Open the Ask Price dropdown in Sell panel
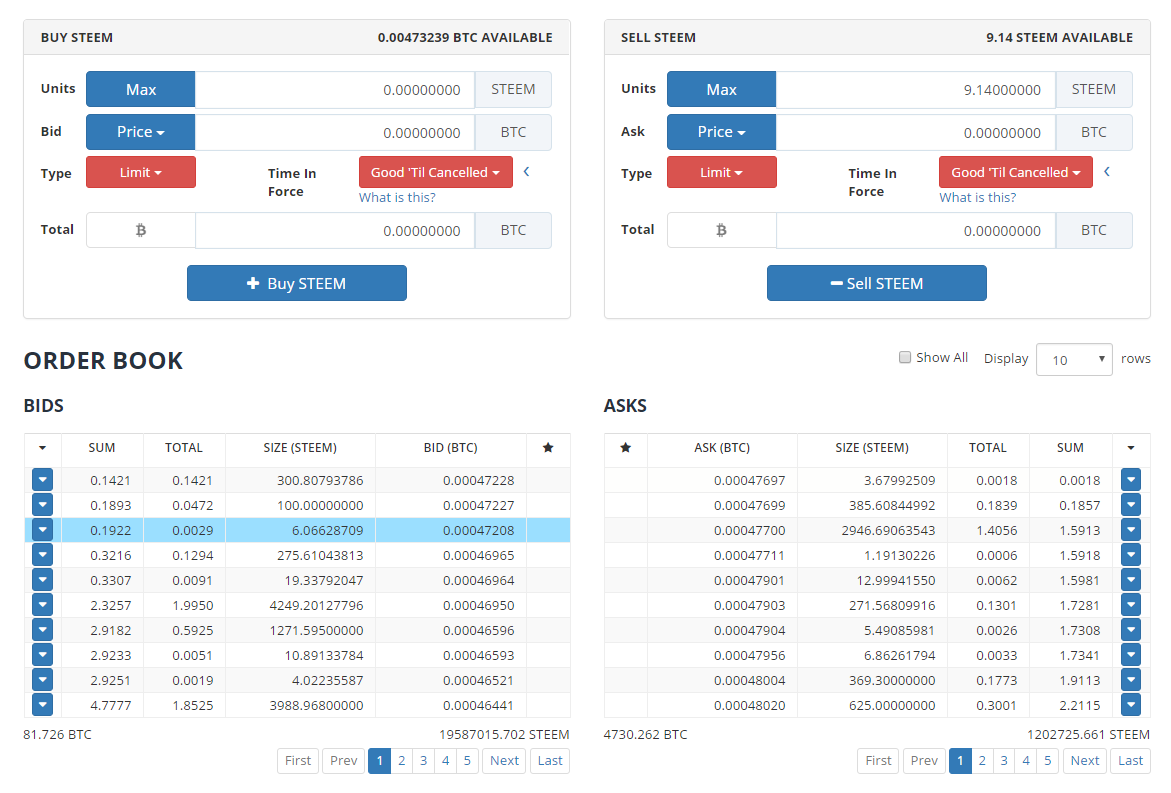This screenshot has width=1171, height=793. 721,131
